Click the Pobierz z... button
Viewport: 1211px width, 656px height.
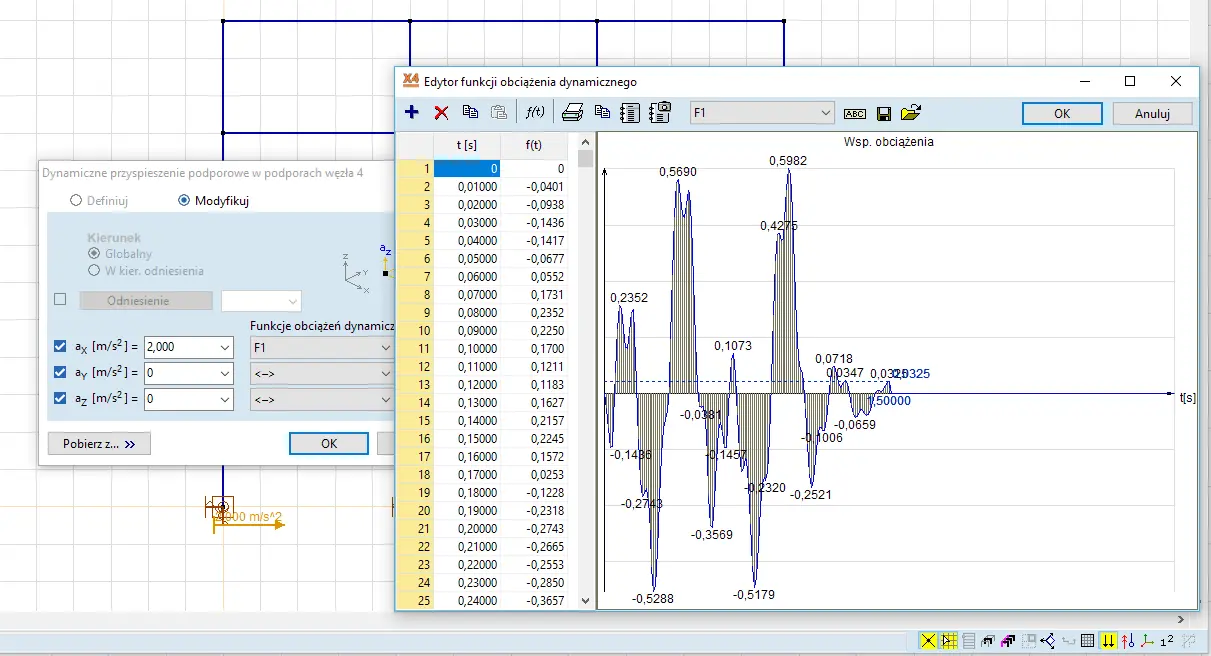click(99, 443)
